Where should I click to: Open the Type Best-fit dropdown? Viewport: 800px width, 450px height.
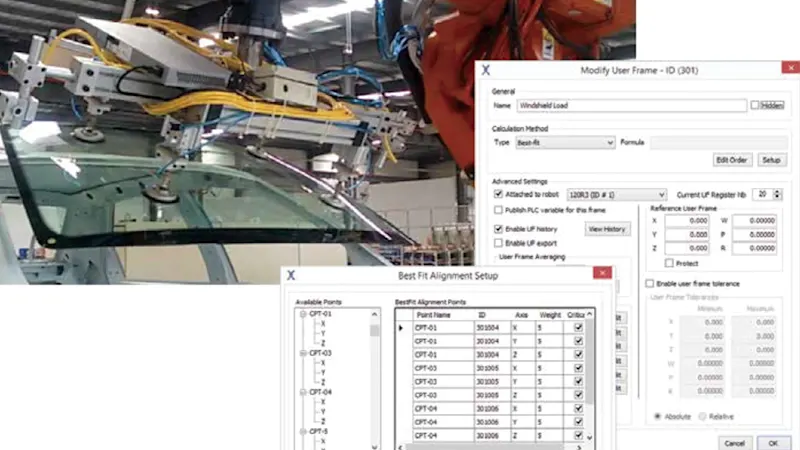(565, 142)
